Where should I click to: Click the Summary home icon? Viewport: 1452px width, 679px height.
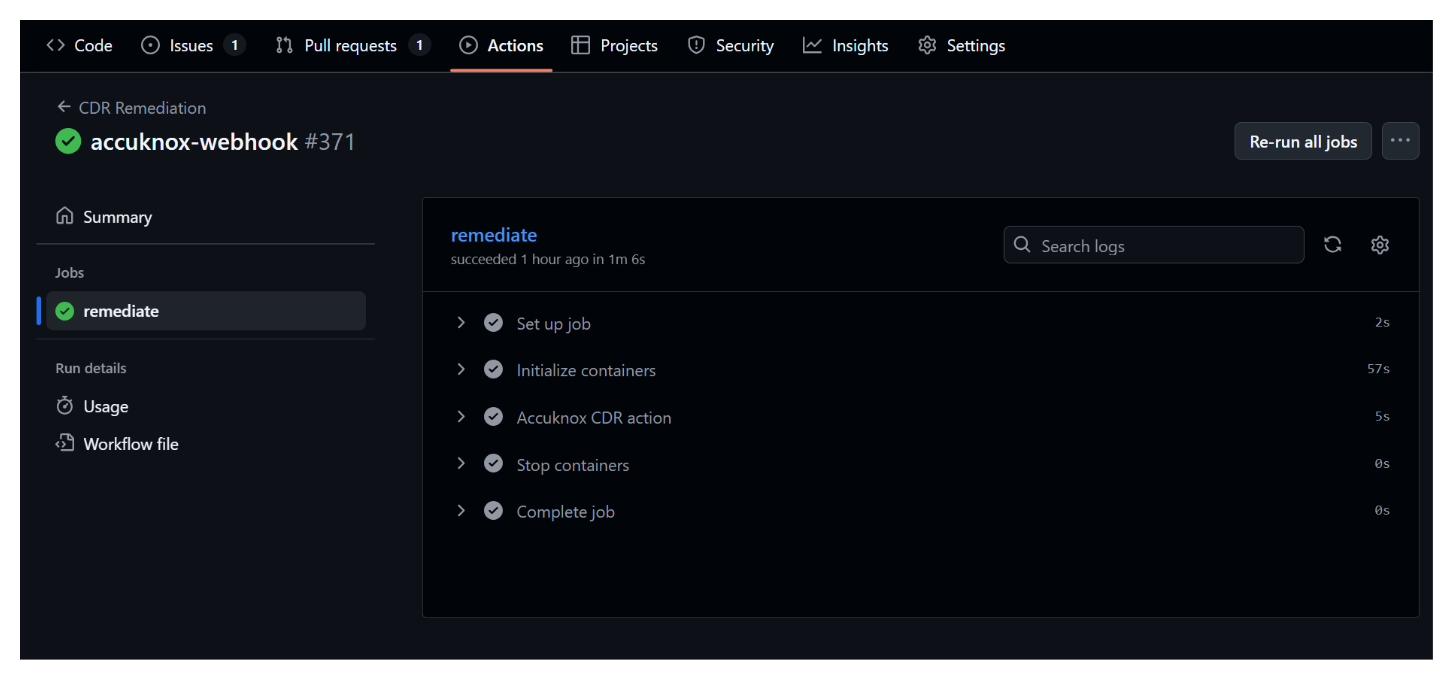tap(65, 216)
